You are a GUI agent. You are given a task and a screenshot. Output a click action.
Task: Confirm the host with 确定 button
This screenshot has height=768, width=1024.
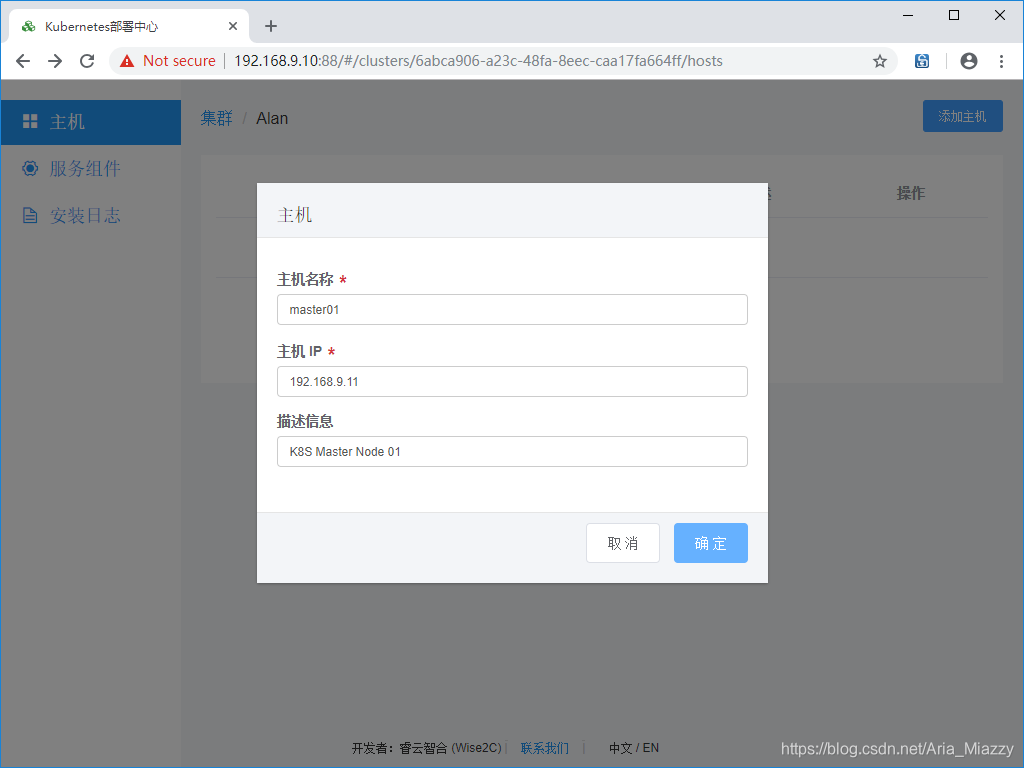(x=711, y=543)
